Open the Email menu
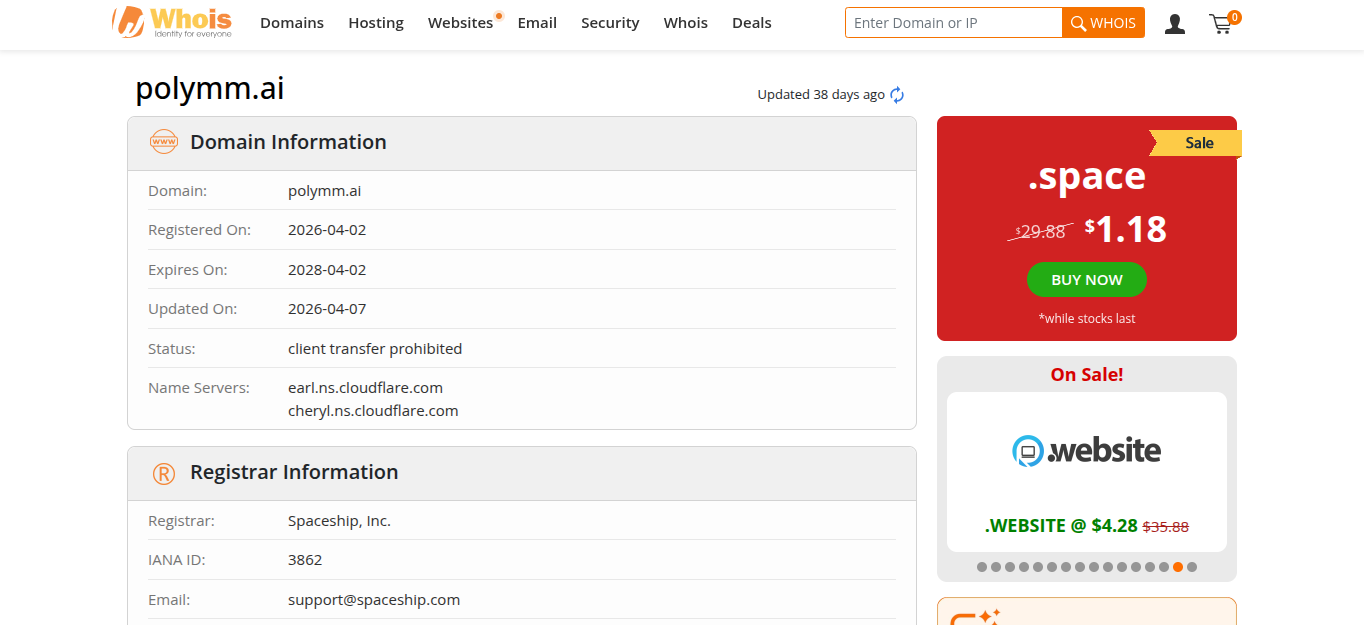Image resolution: width=1364 pixels, height=625 pixels. [x=537, y=23]
